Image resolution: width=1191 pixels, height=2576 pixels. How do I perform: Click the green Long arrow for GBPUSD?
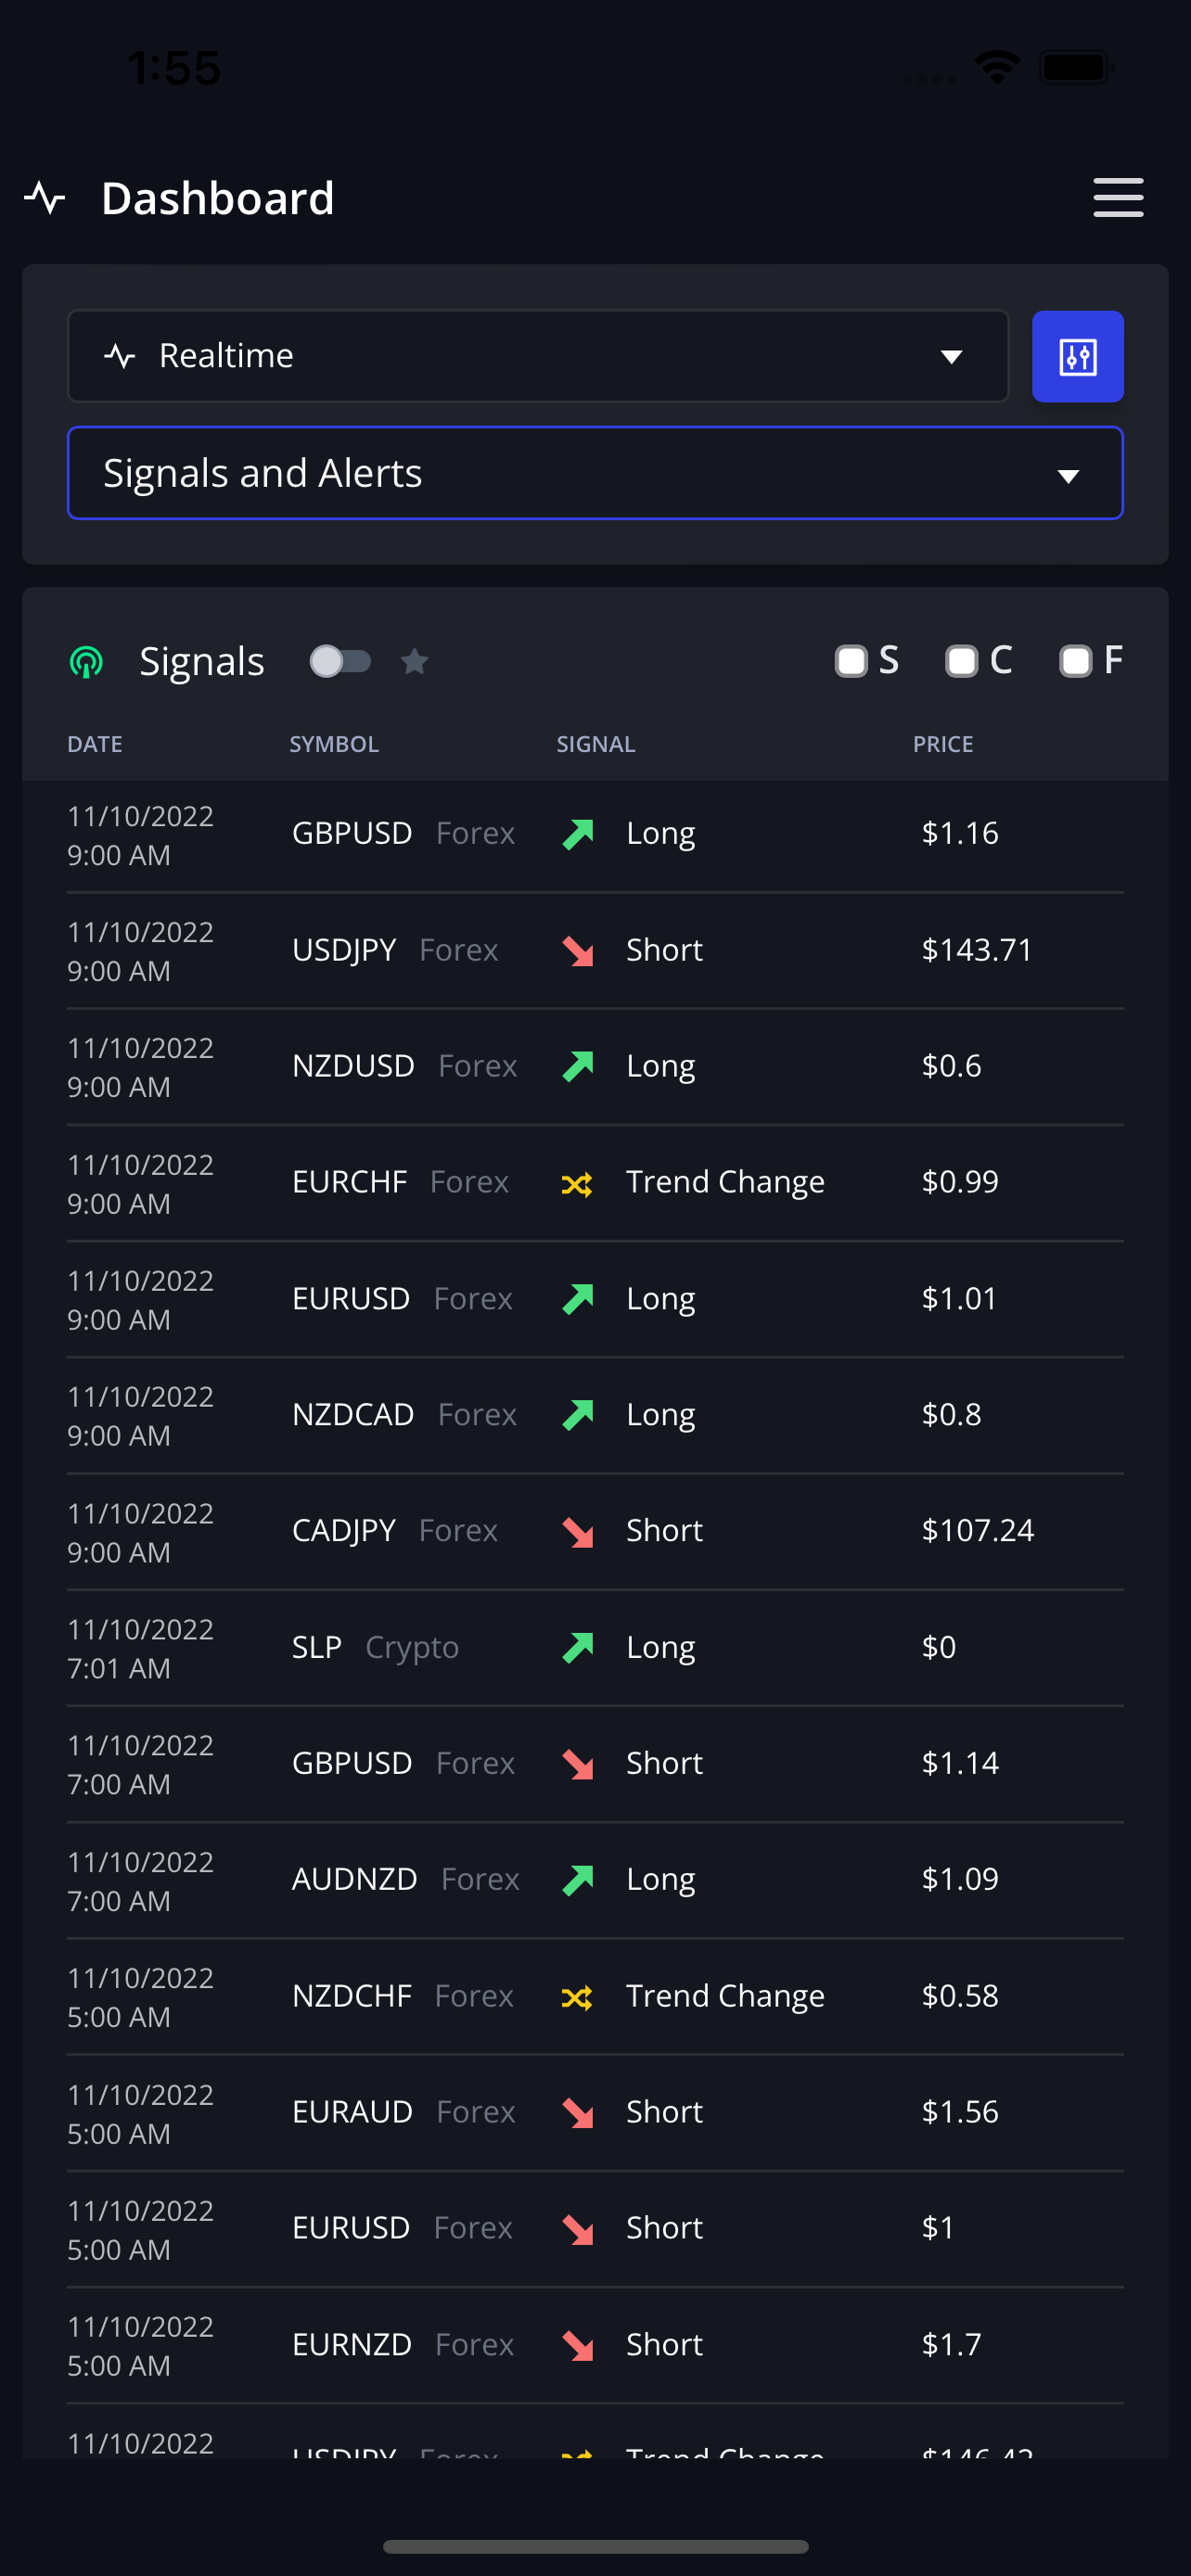[x=577, y=833]
